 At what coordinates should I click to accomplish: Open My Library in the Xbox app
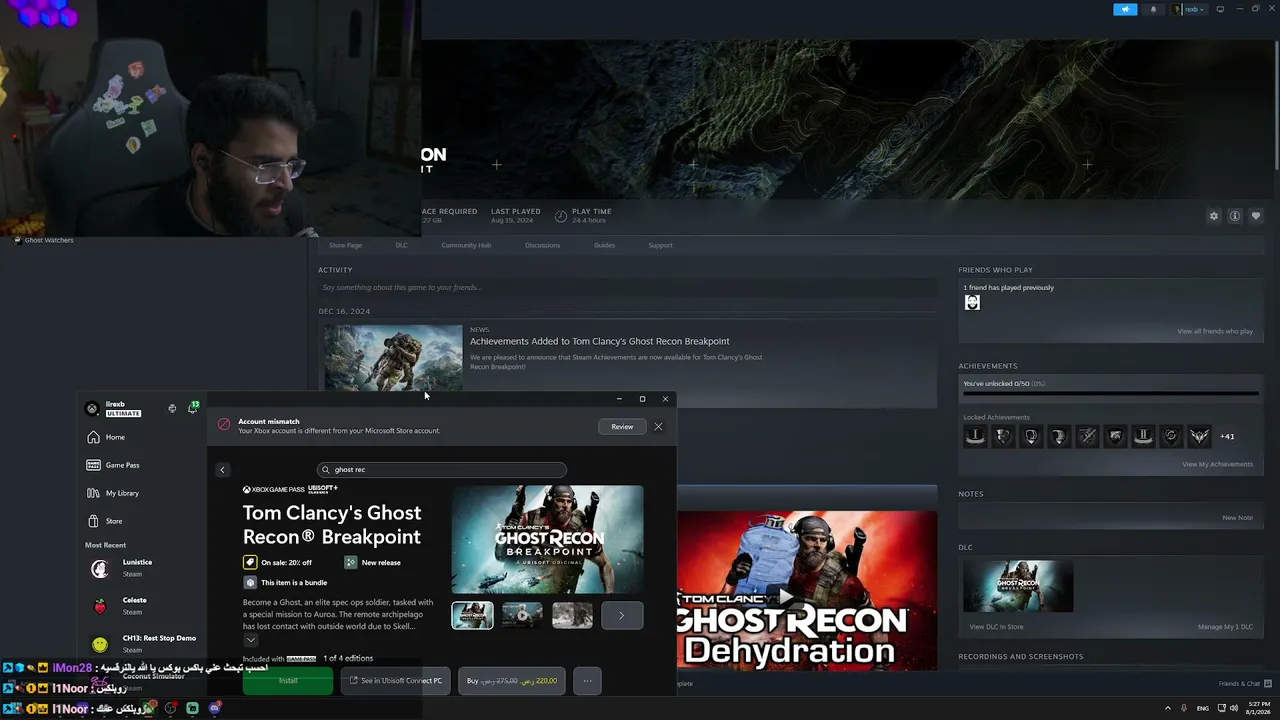(113, 493)
